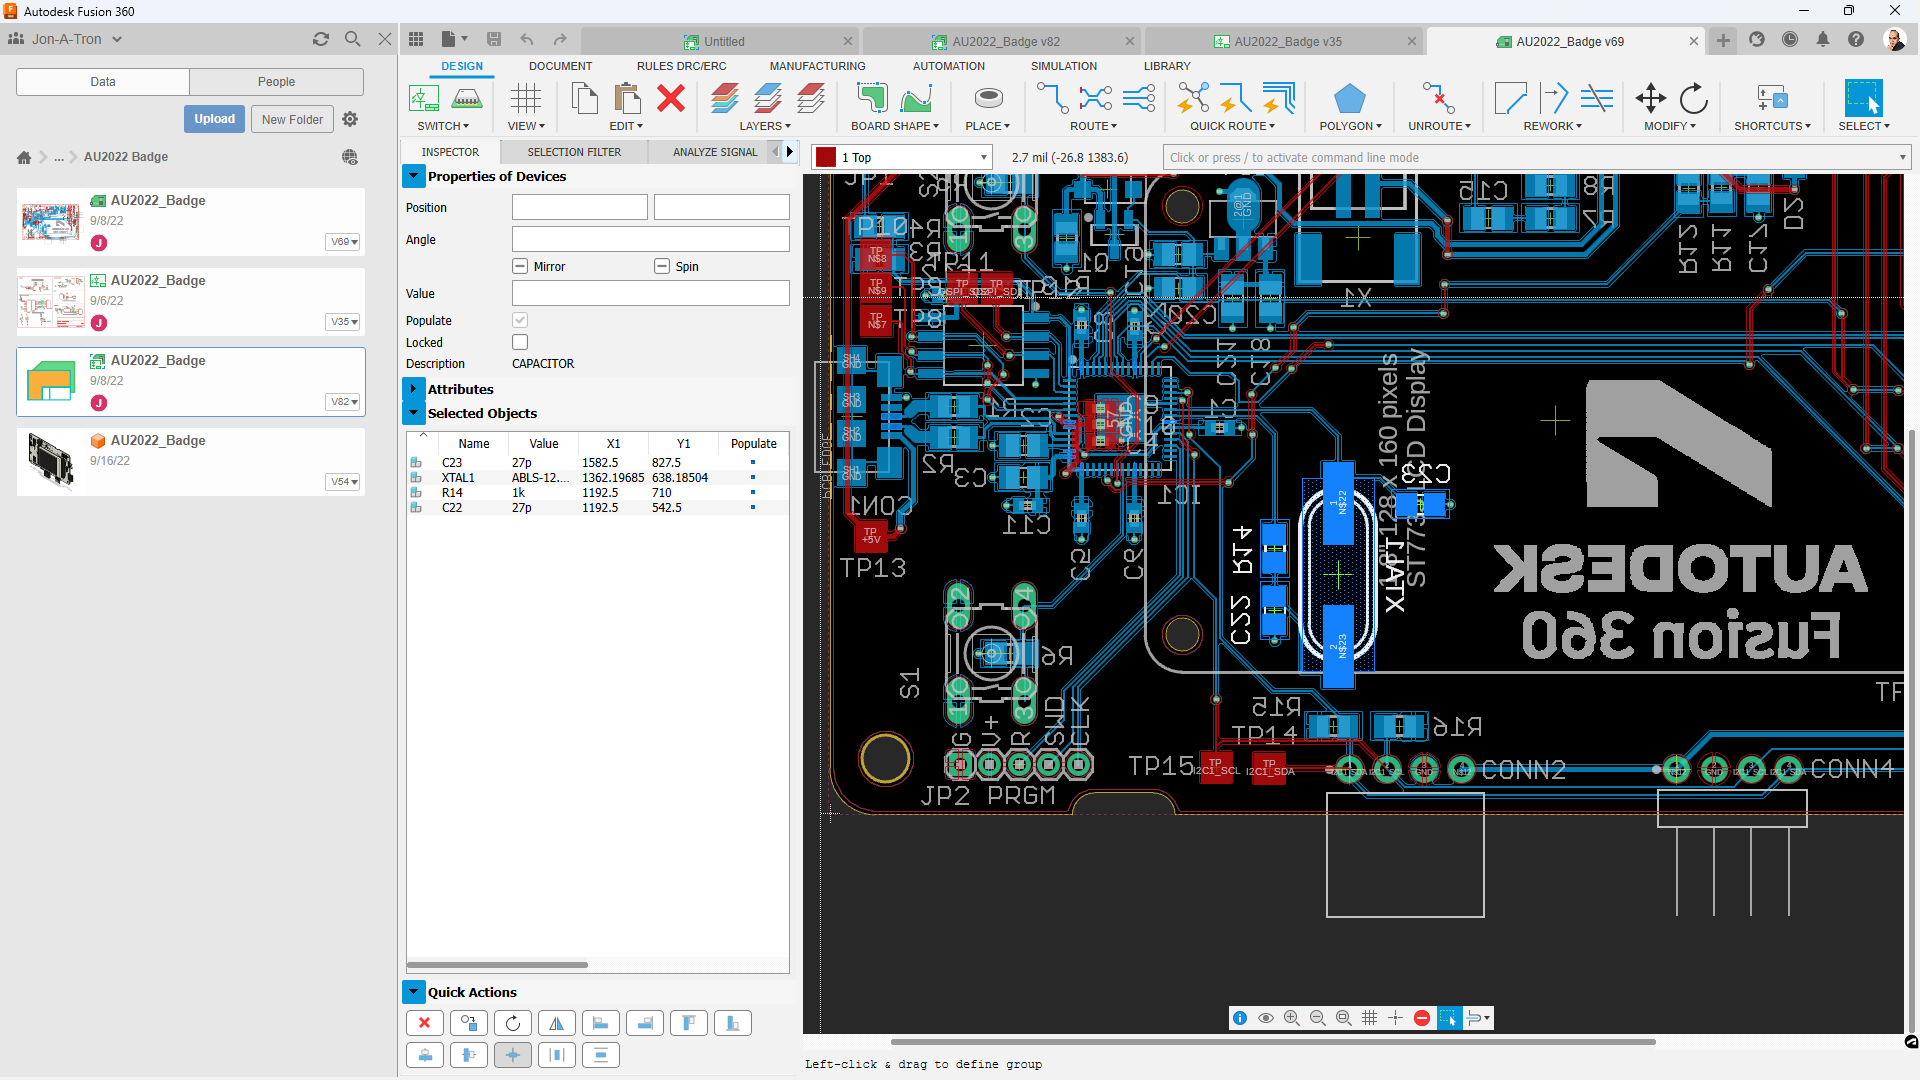
Task: Click the rotate quick action button
Action: 513,1023
